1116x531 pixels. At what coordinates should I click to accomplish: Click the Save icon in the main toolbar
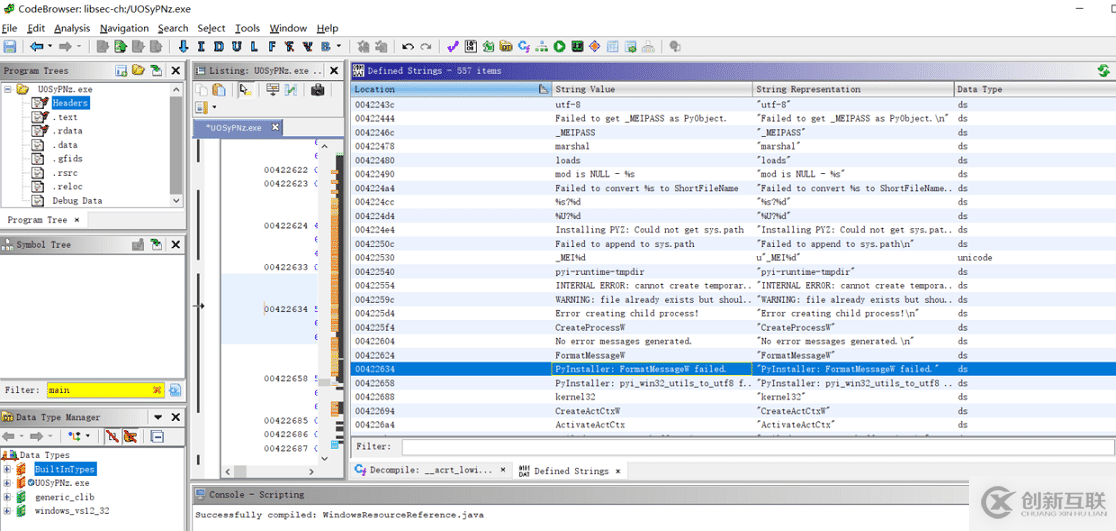pos(10,47)
